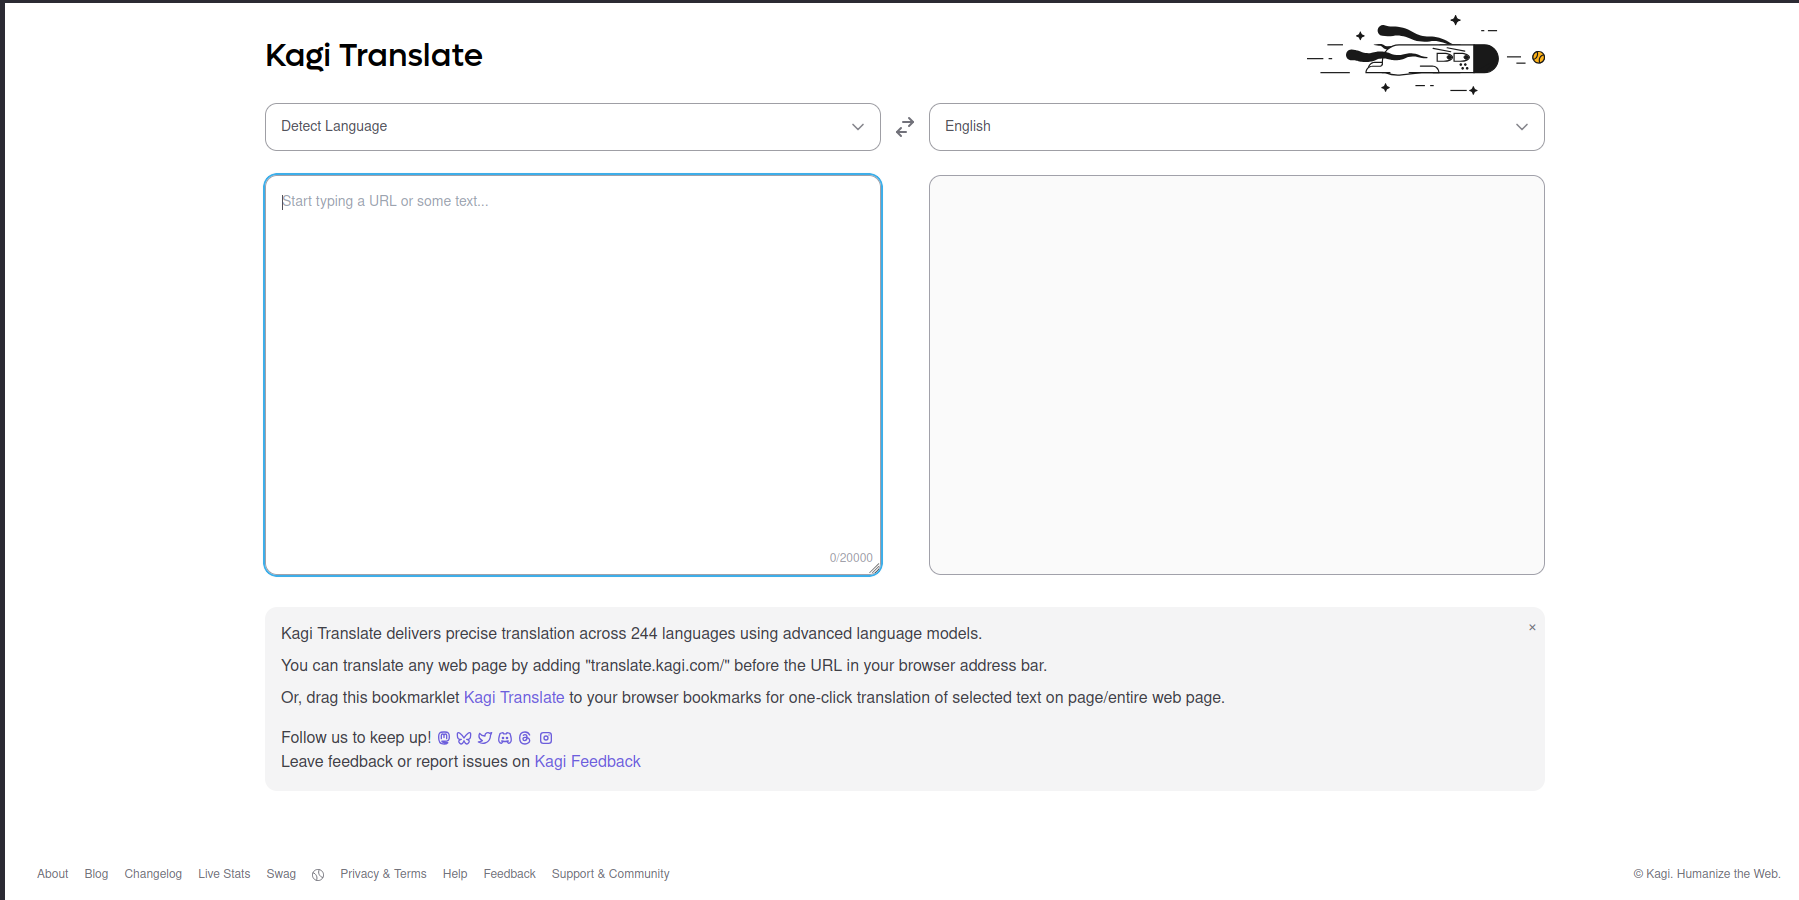Click the translation output panel
Screen dimensions: 1799x900
pyautogui.click(x=1236, y=375)
